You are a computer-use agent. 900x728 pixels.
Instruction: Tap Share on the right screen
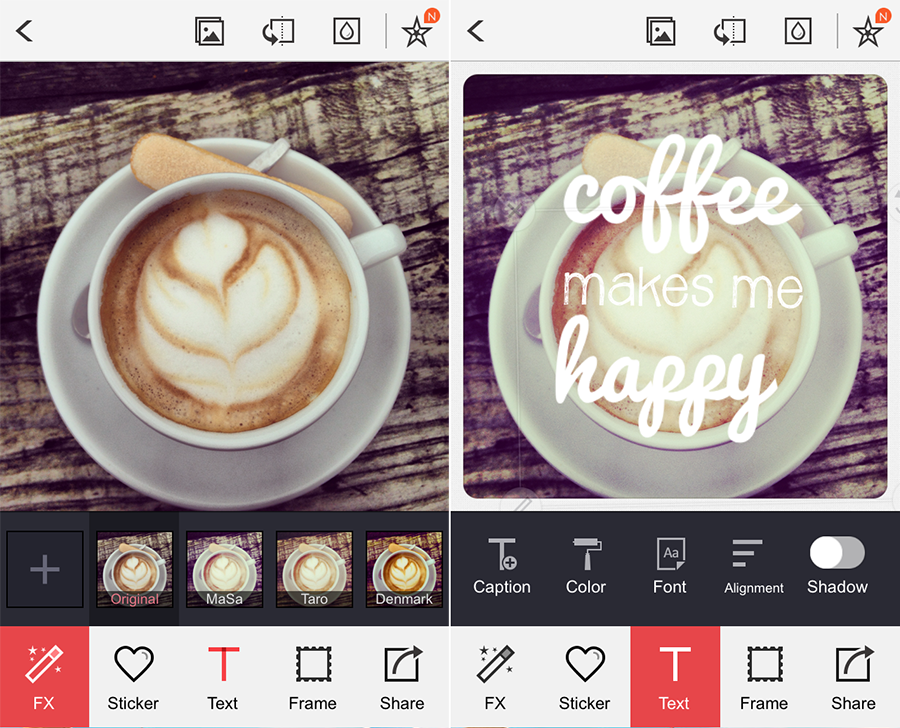(x=853, y=677)
